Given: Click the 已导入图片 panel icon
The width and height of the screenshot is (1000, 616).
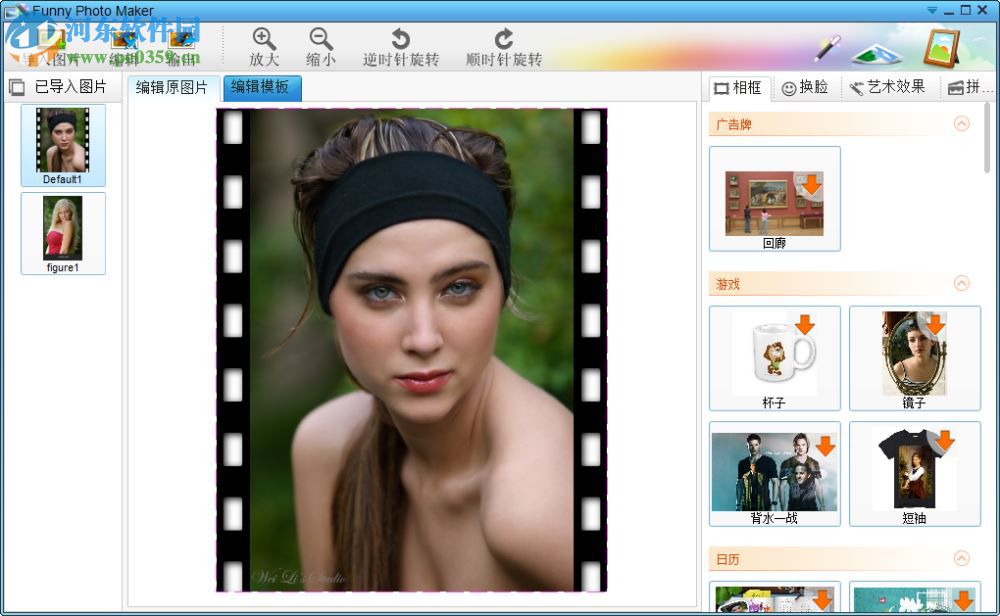Looking at the screenshot, I should 16,87.
